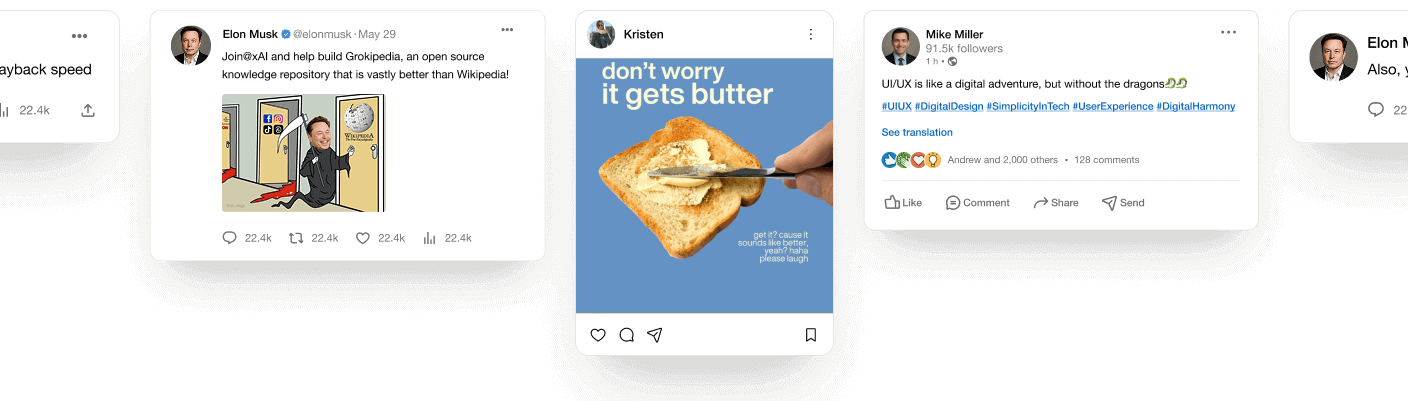Click Comment on Mike Miller's LinkedIn post
Image resolution: width=1408 pixels, height=401 pixels.
pos(977,202)
